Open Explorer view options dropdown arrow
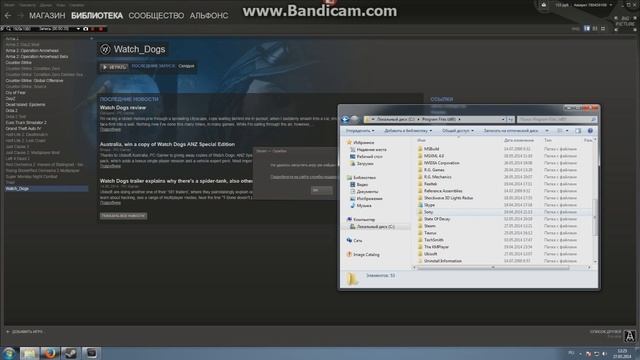 coord(567,131)
